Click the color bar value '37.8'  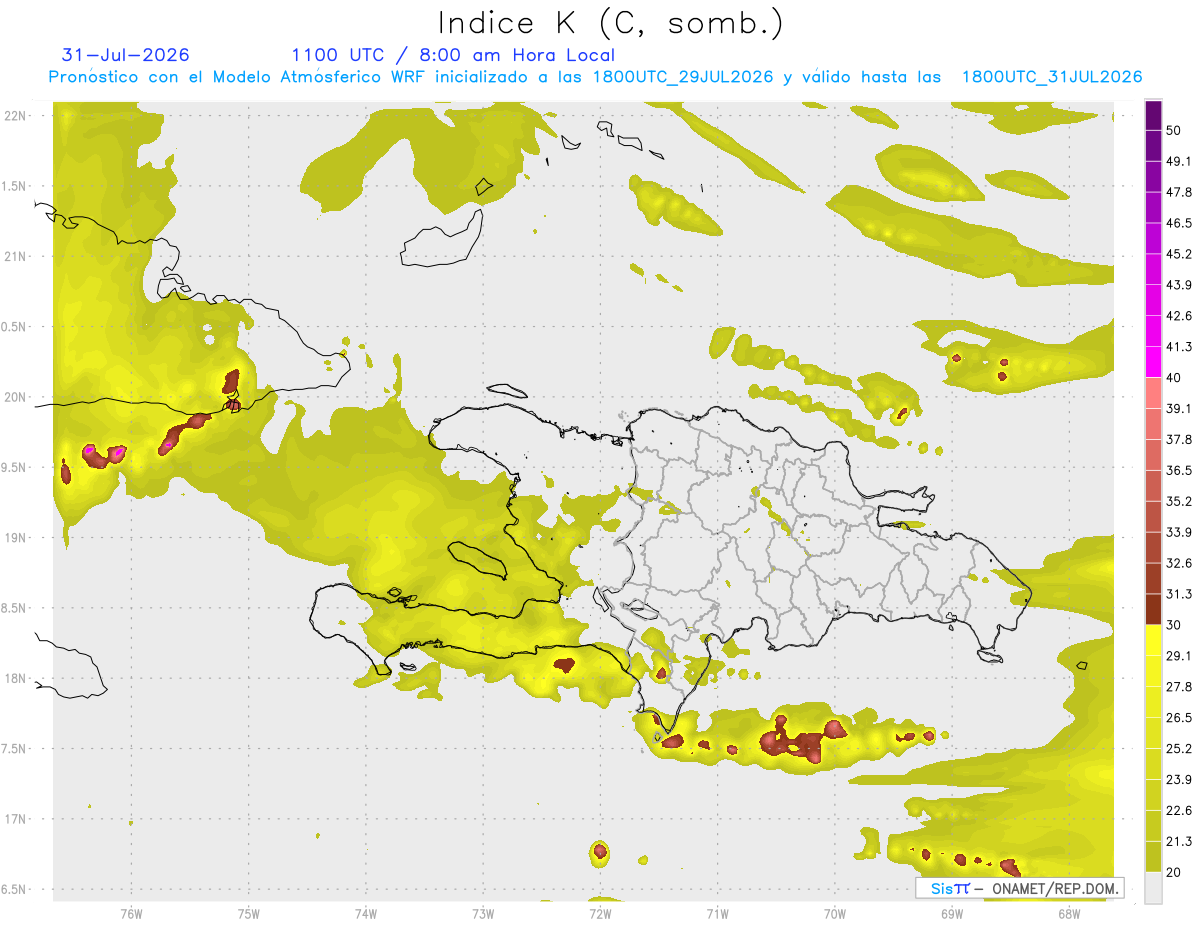pyautogui.click(x=1178, y=439)
